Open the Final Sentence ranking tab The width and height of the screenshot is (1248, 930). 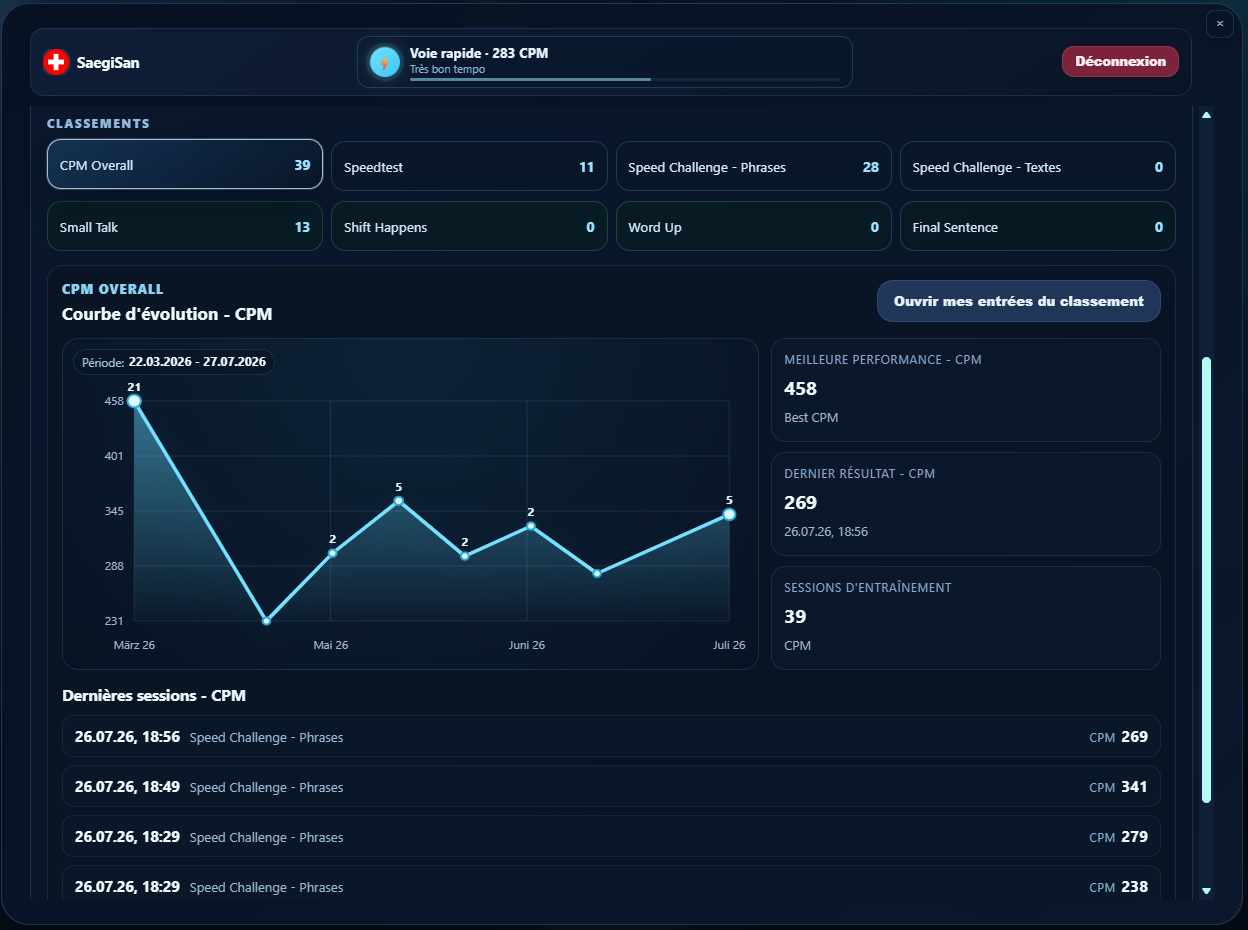(1038, 227)
